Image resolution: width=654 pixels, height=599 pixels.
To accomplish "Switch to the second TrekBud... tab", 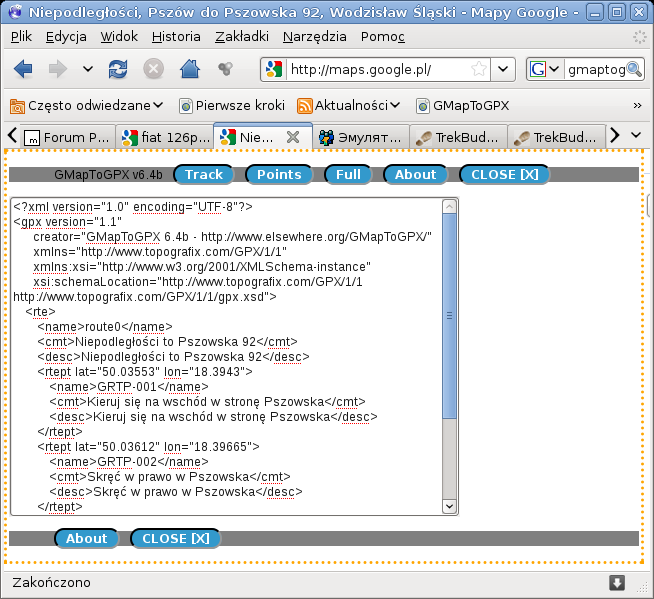I will point(556,137).
